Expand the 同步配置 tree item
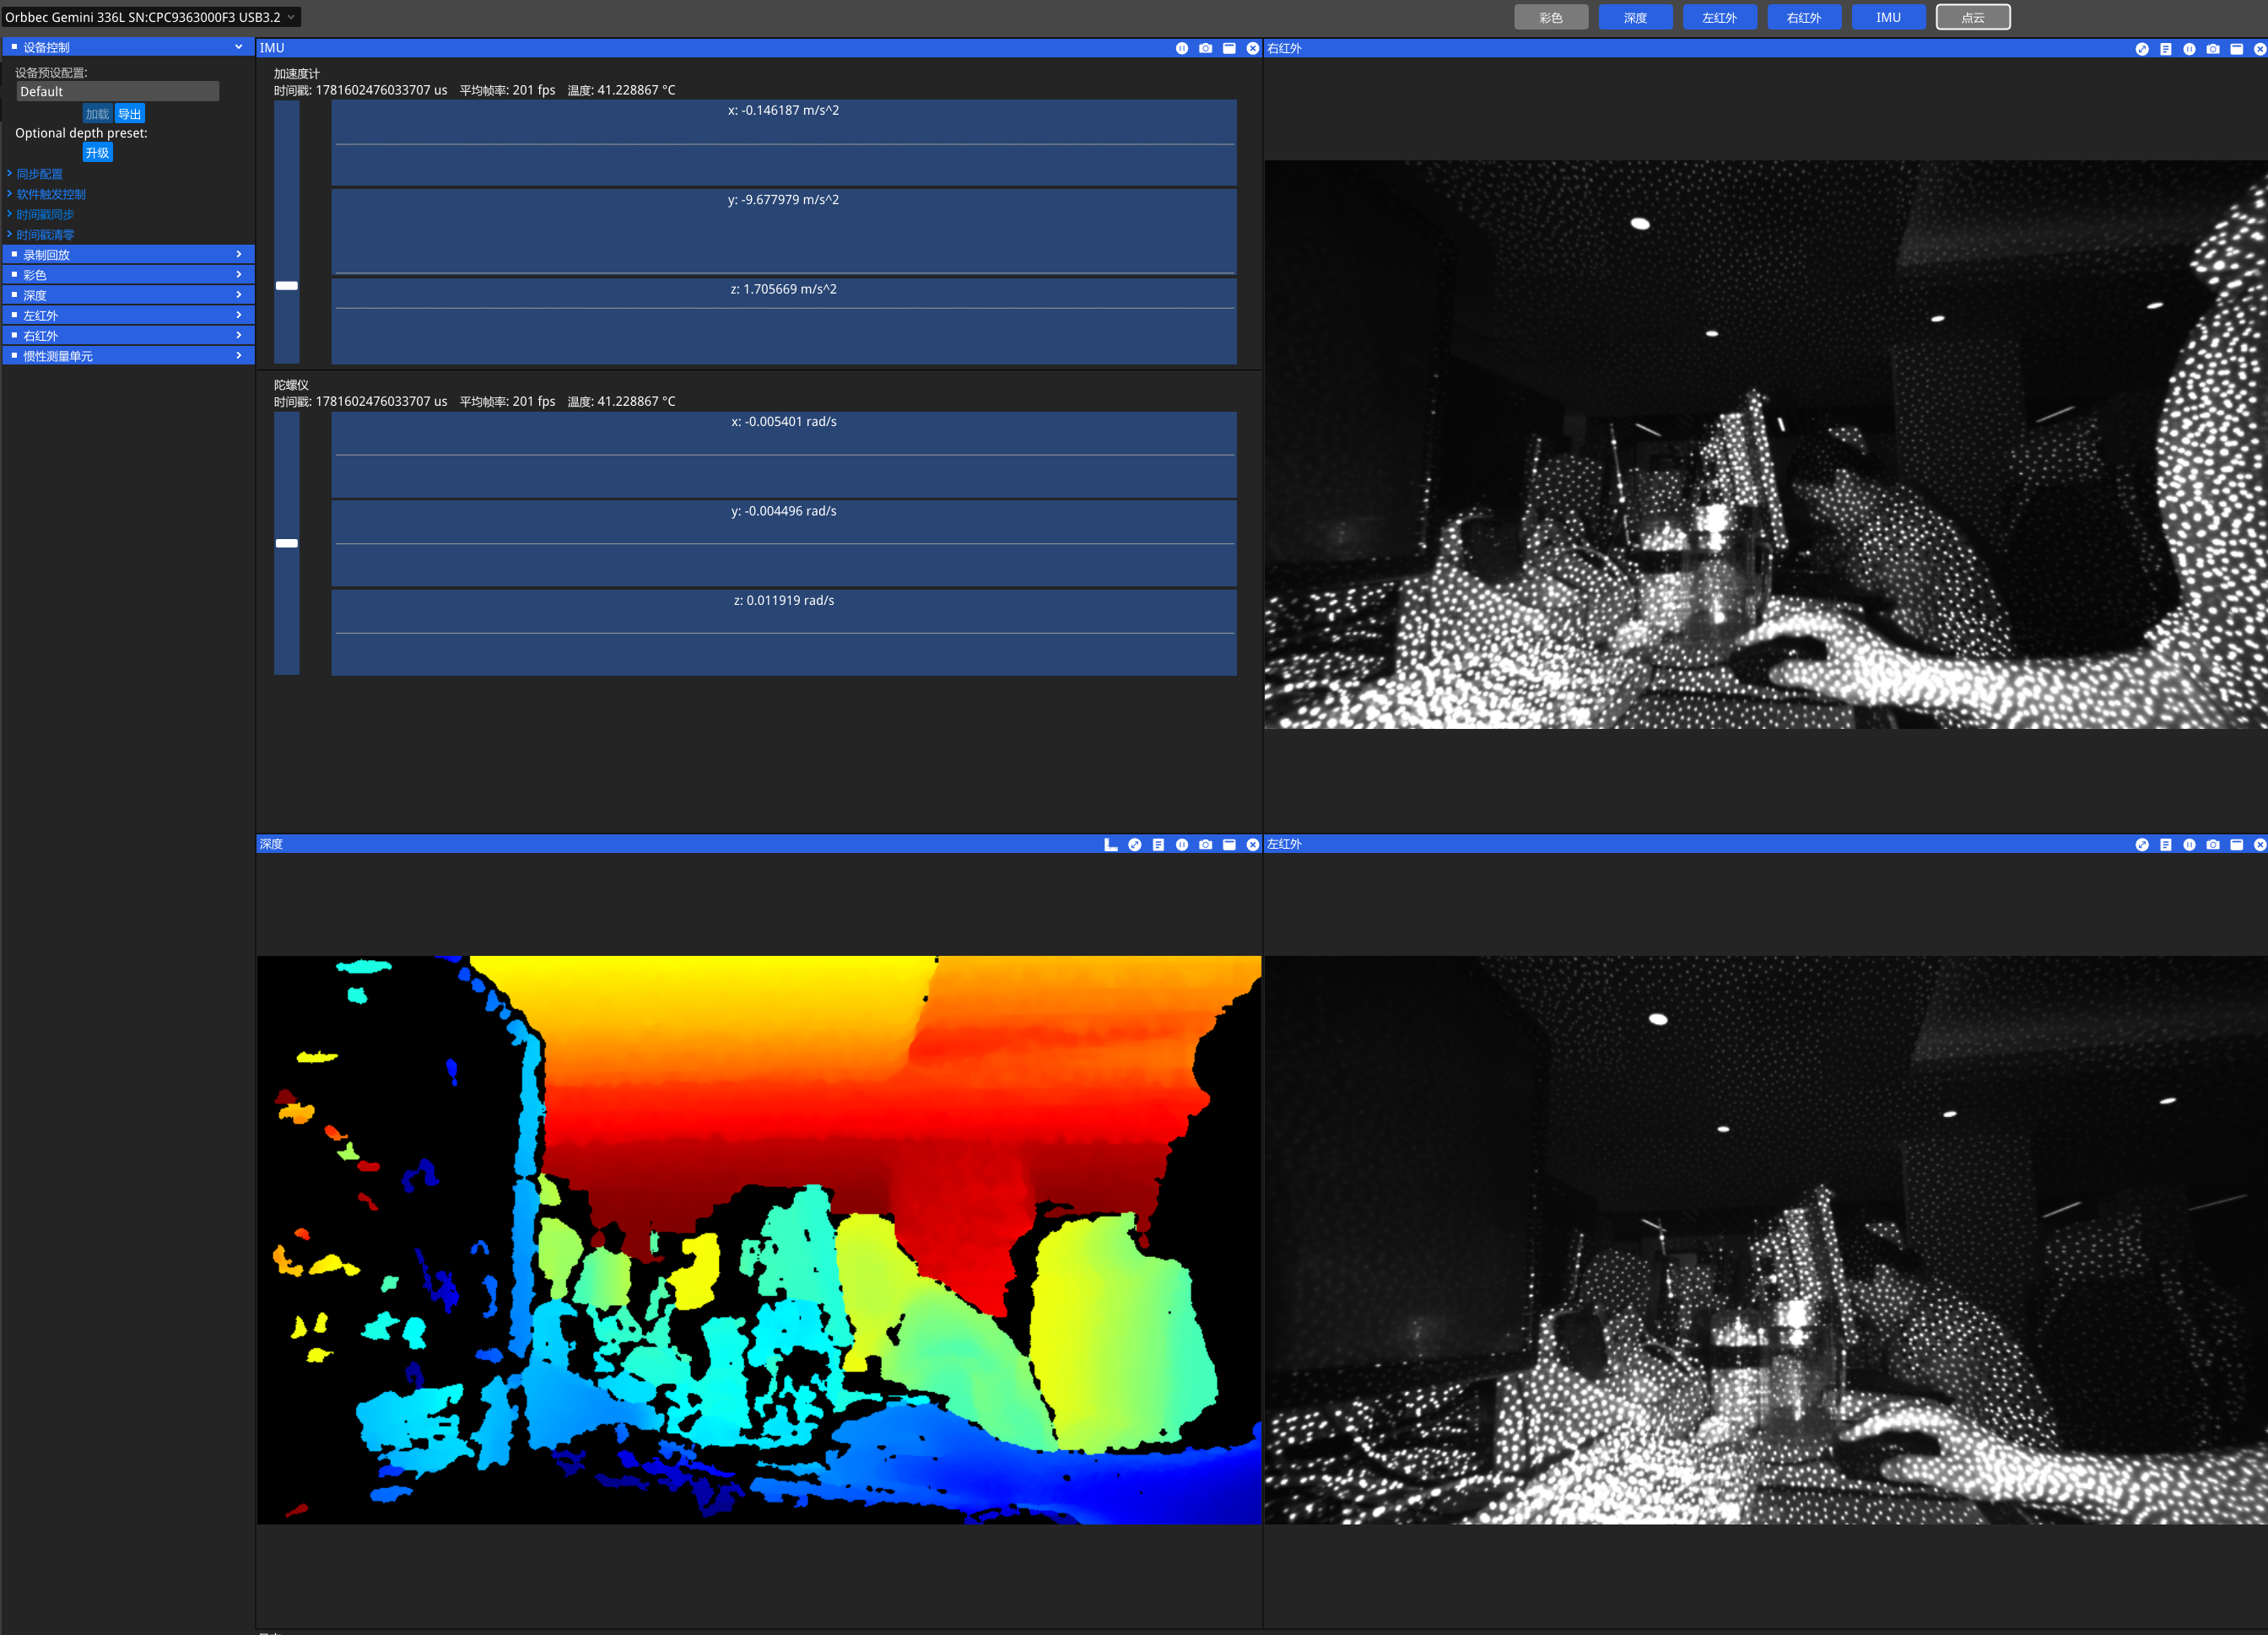The width and height of the screenshot is (2268, 1635). [38, 174]
